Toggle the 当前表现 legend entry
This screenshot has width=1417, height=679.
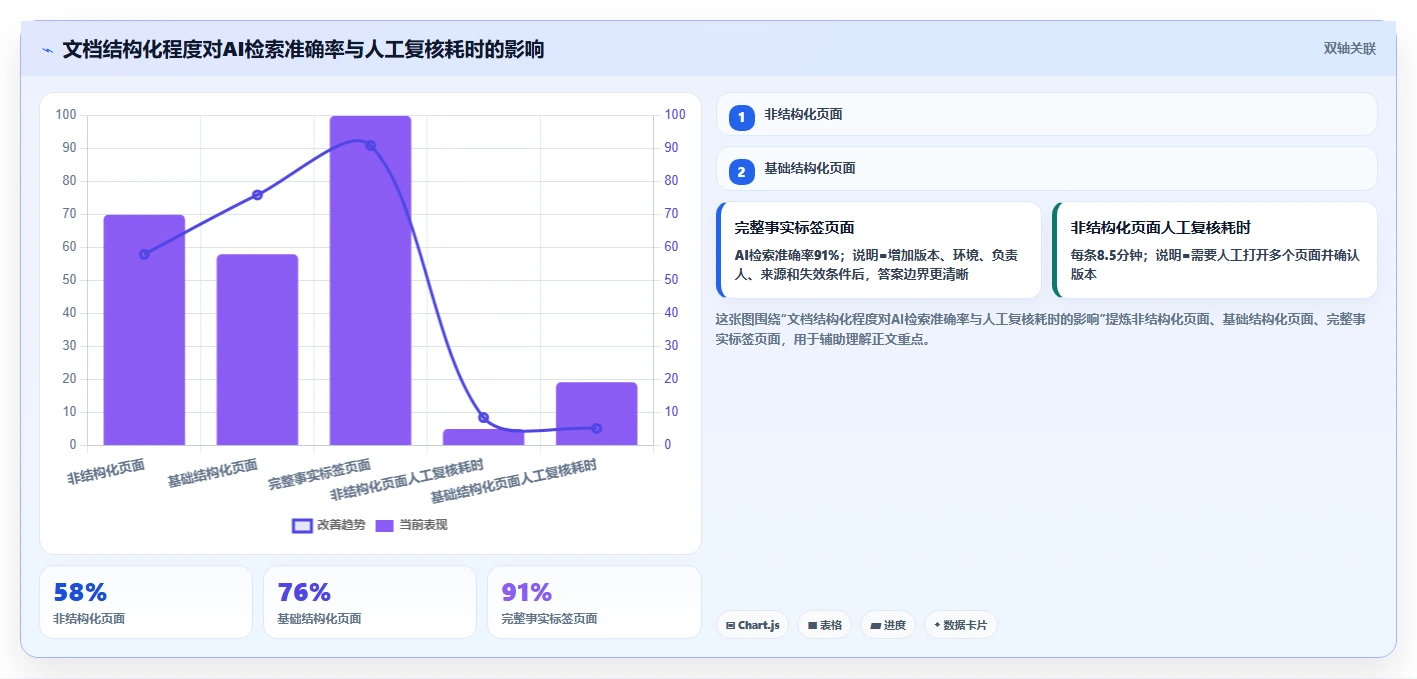pos(411,525)
